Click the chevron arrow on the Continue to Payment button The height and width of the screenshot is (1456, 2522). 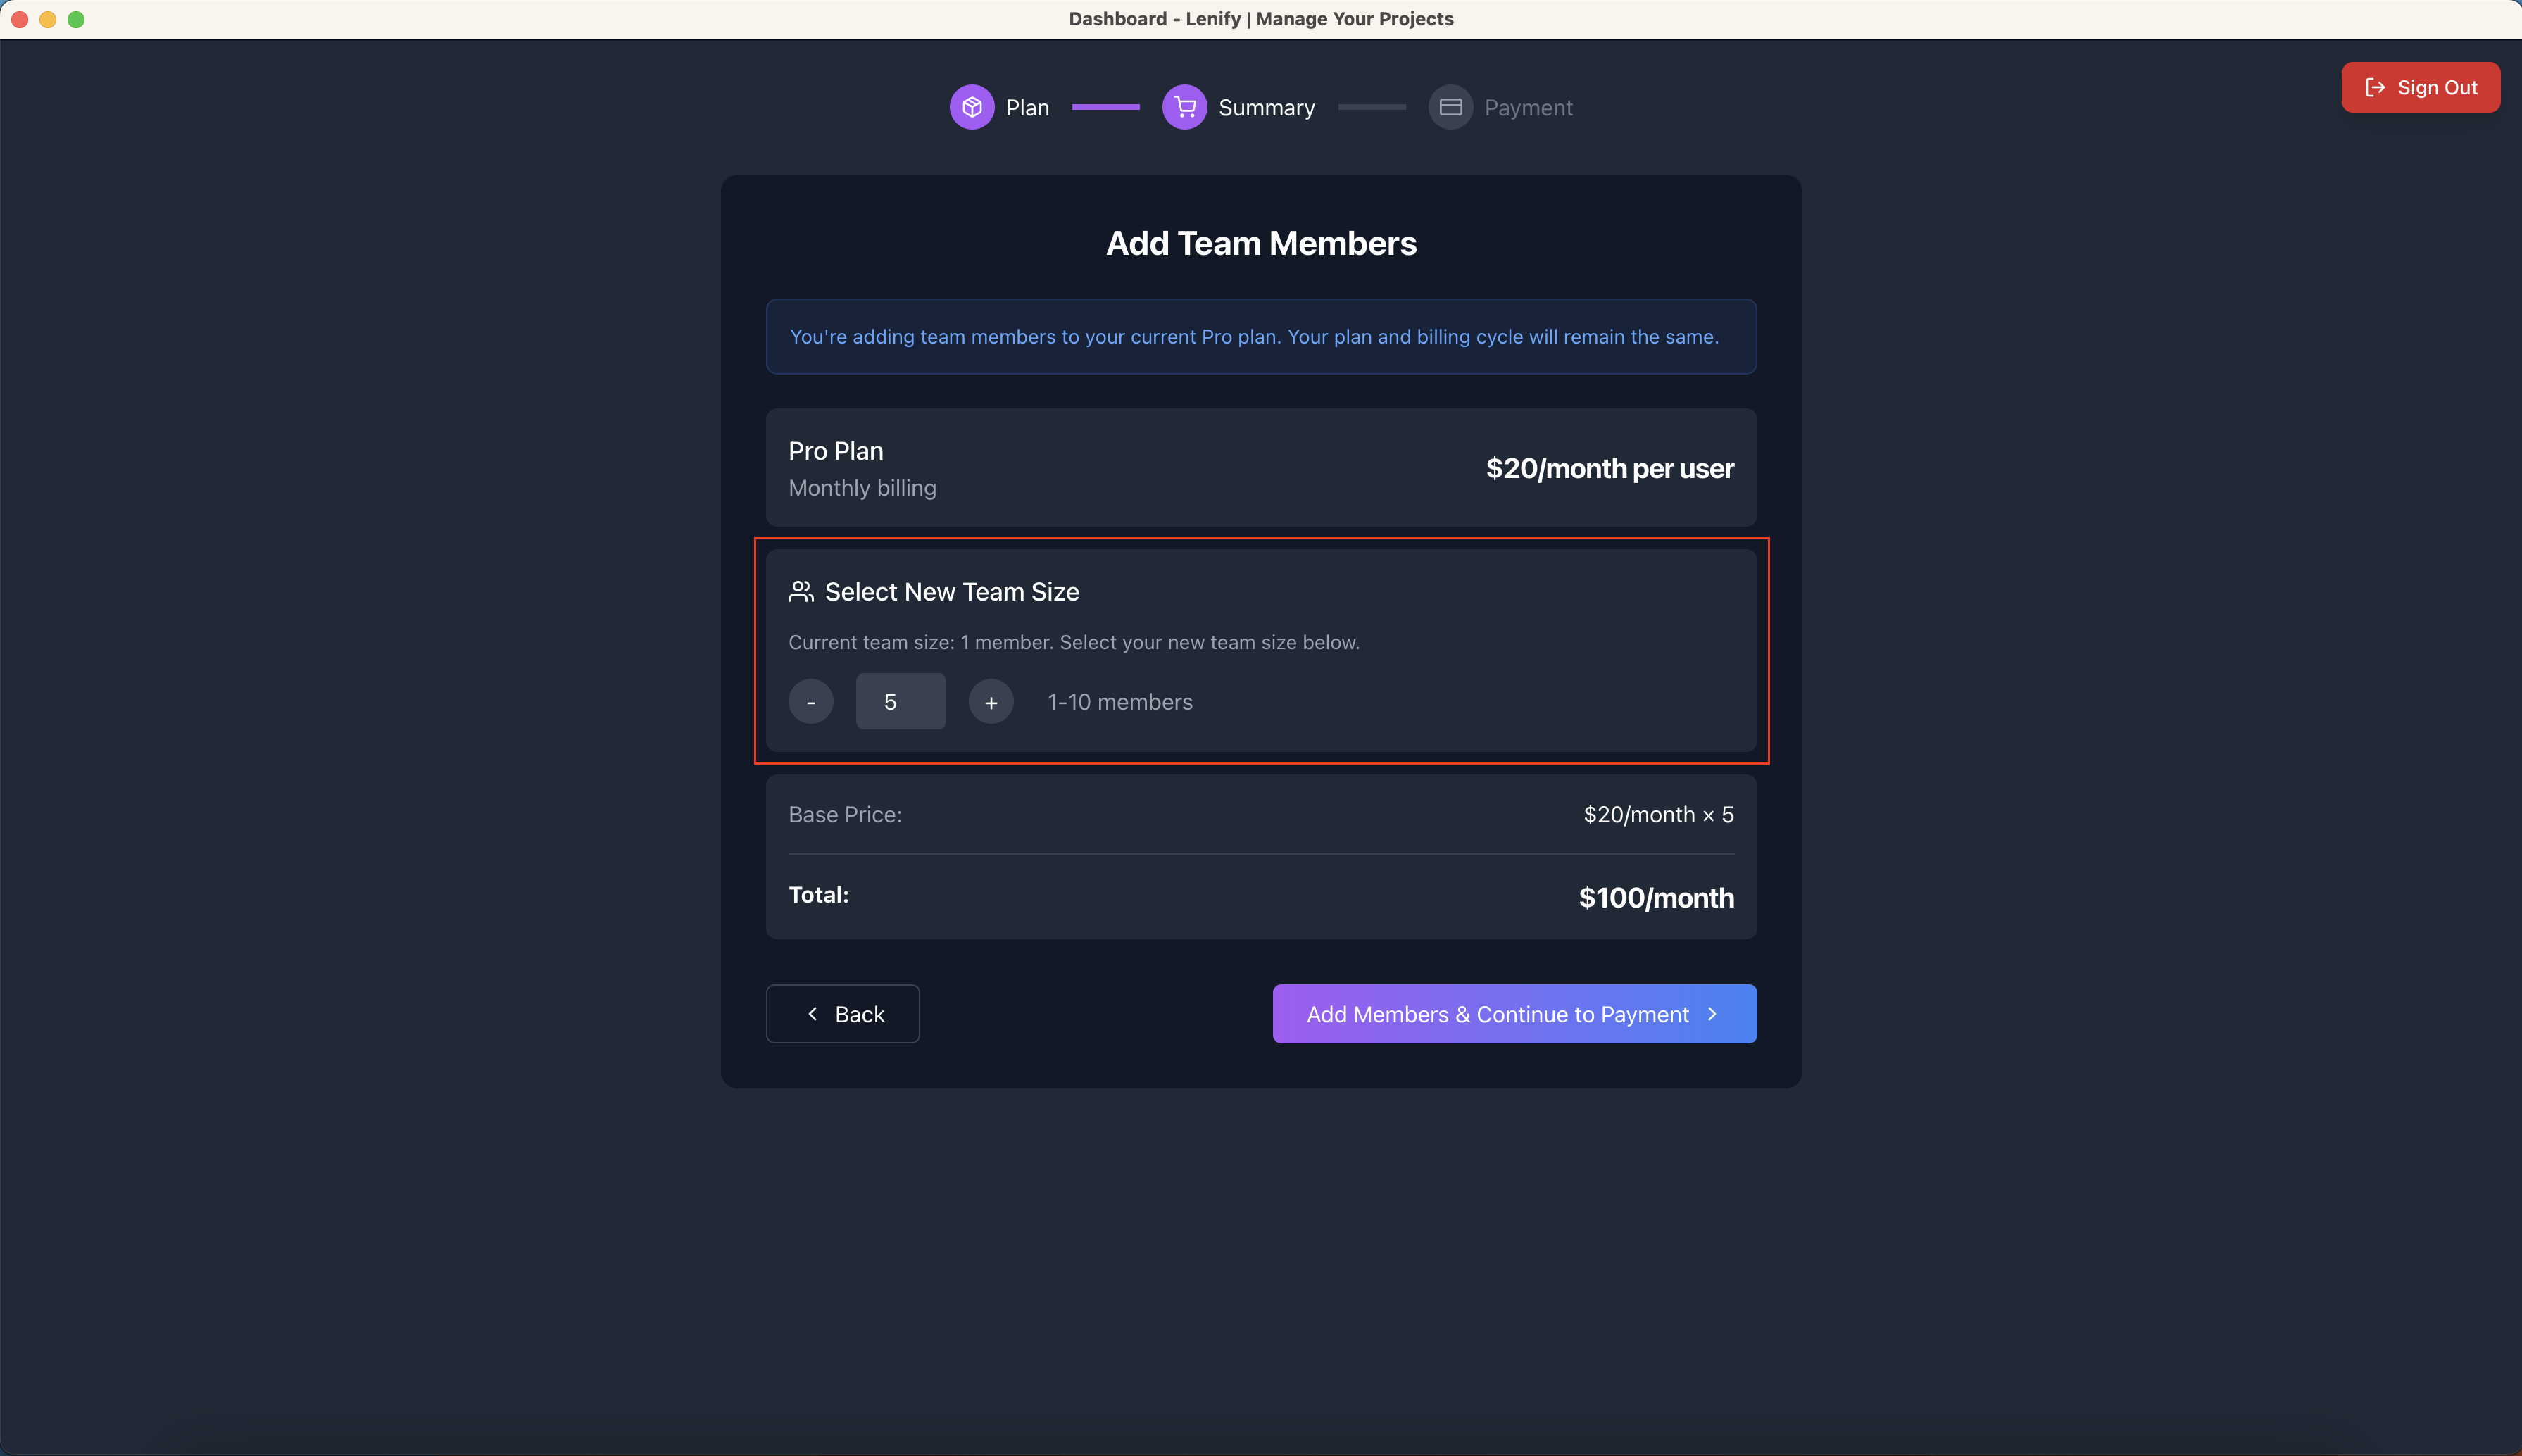coord(1712,1013)
